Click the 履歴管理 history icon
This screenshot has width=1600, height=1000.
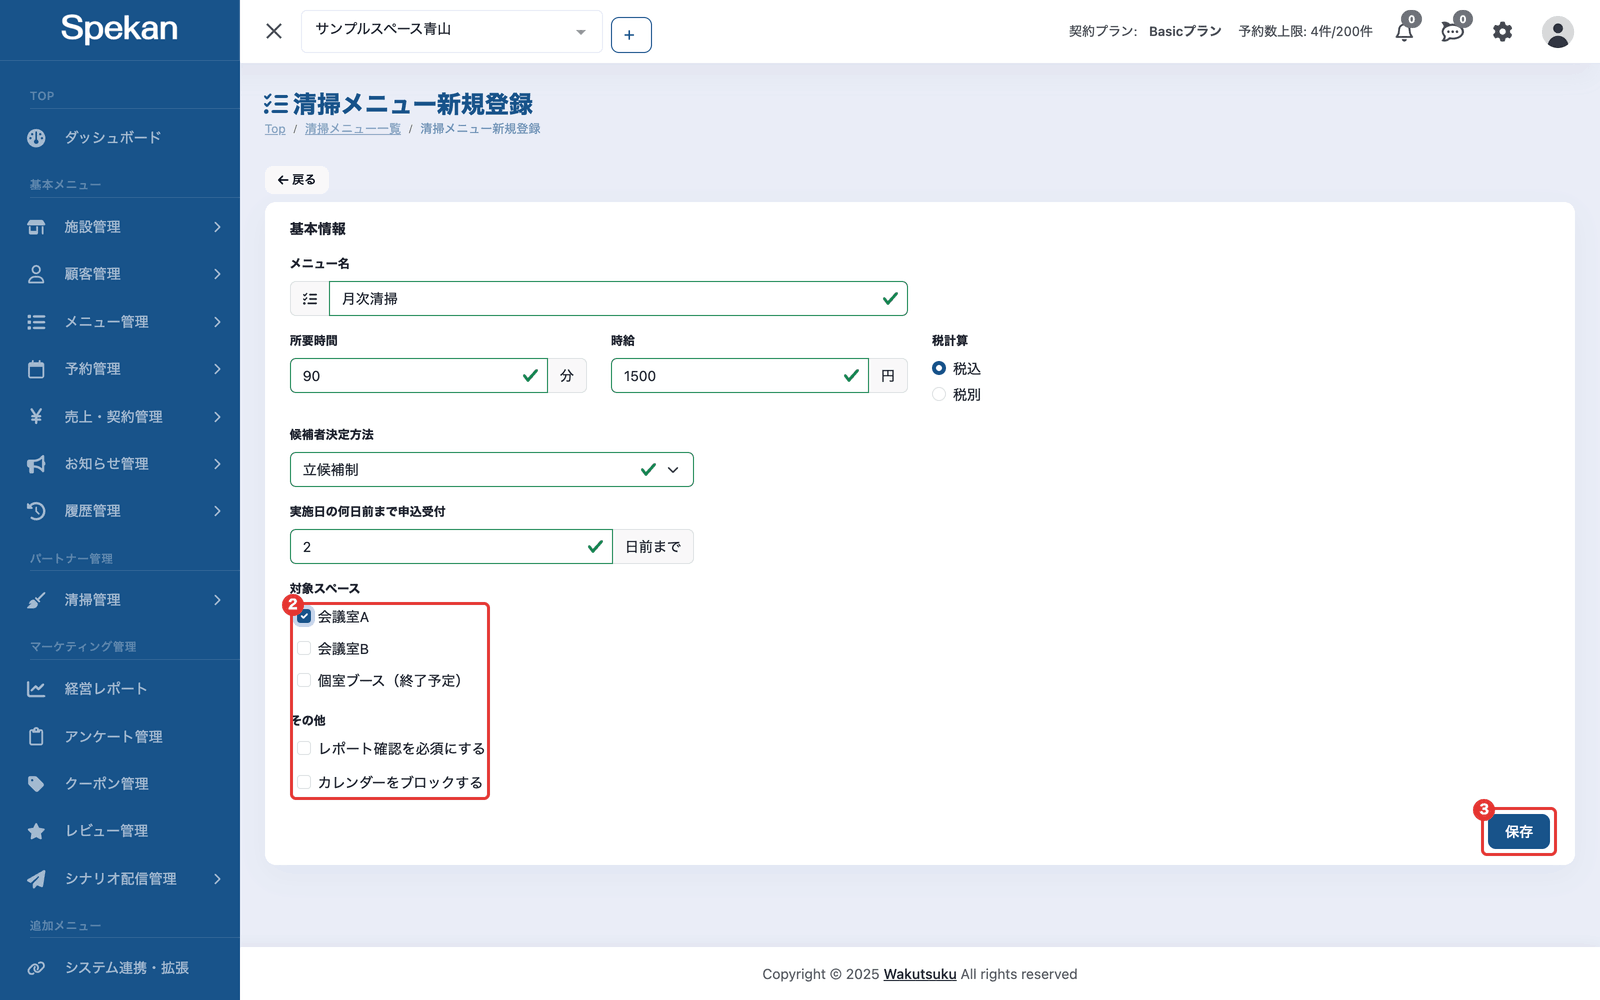[x=36, y=511]
